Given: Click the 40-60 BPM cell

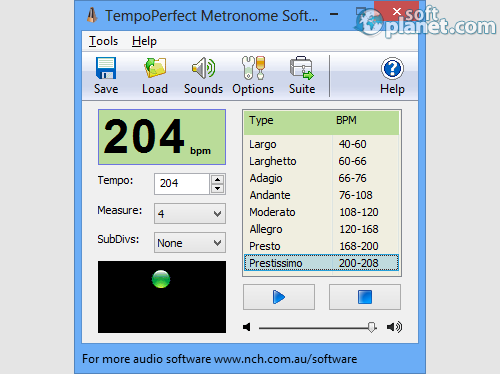Looking at the screenshot, I should tap(352, 144).
